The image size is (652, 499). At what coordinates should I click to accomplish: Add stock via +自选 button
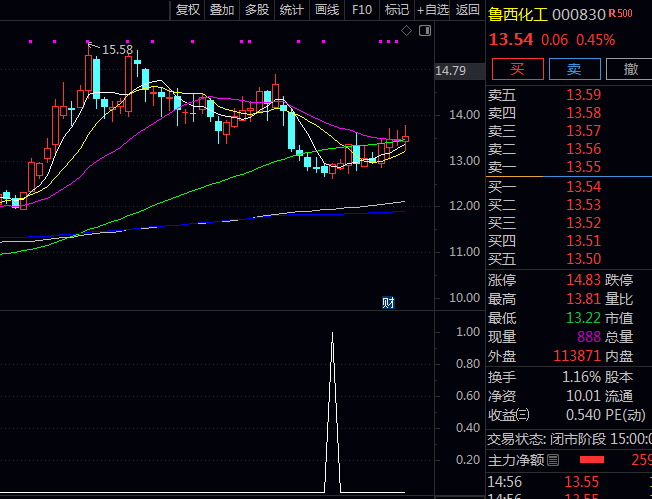click(x=432, y=10)
